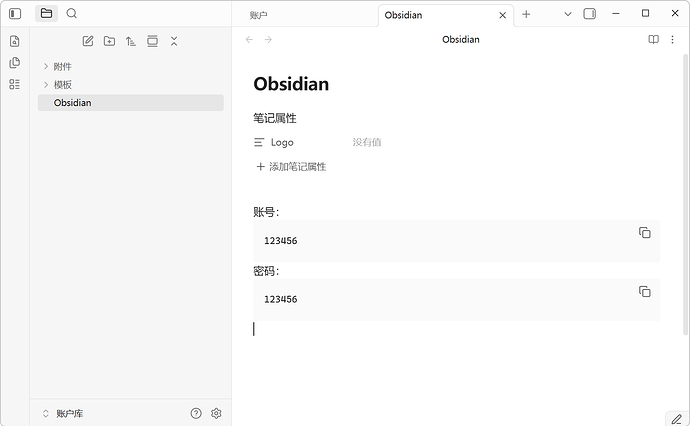Switch to reading view

click(653, 40)
